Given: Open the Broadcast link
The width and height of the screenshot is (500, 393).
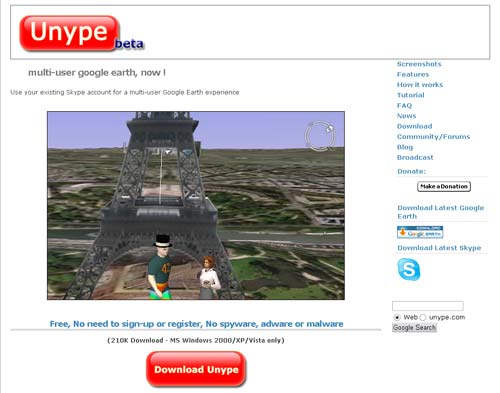Looking at the screenshot, I should 415,157.
